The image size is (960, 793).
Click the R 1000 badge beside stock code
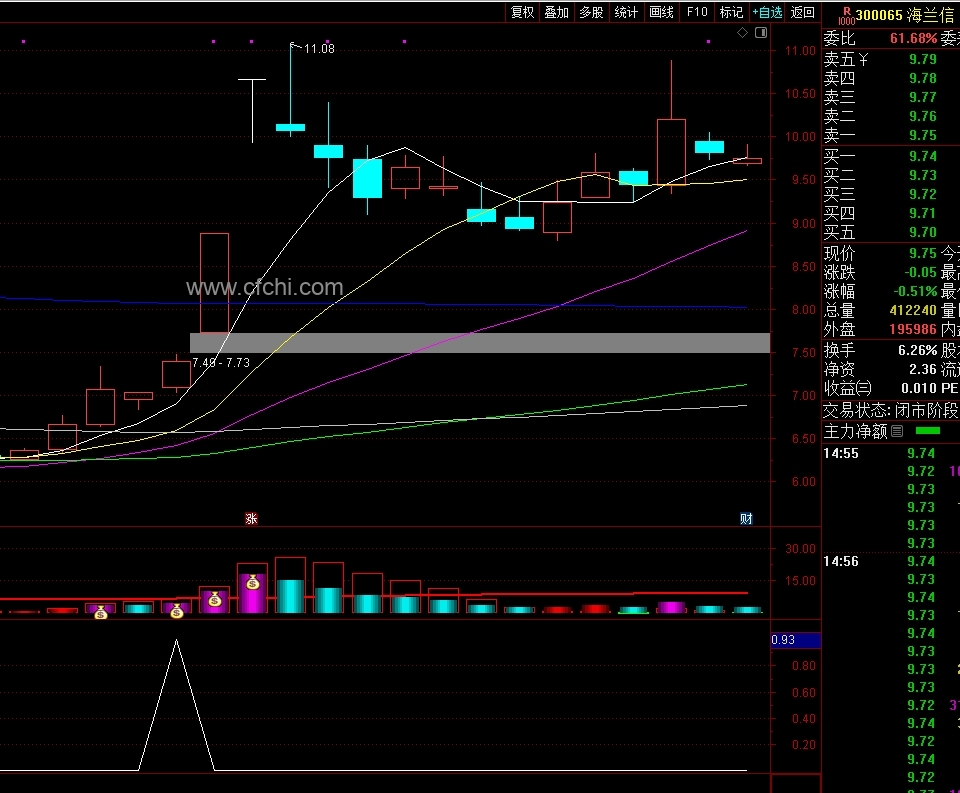point(847,15)
